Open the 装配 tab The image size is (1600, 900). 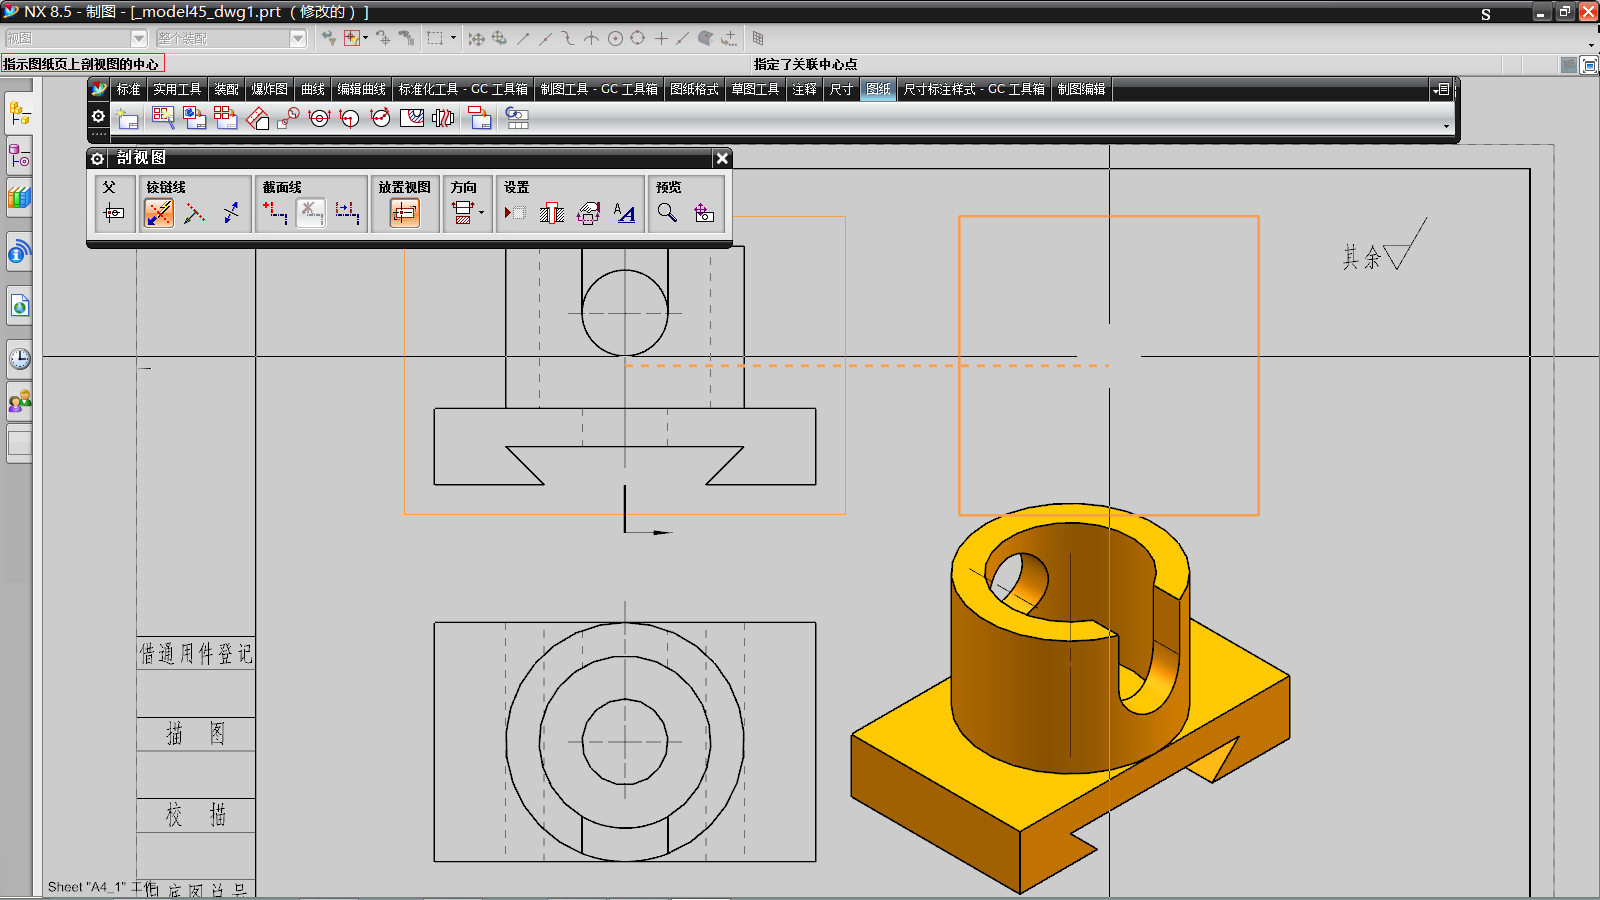[x=226, y=89]
